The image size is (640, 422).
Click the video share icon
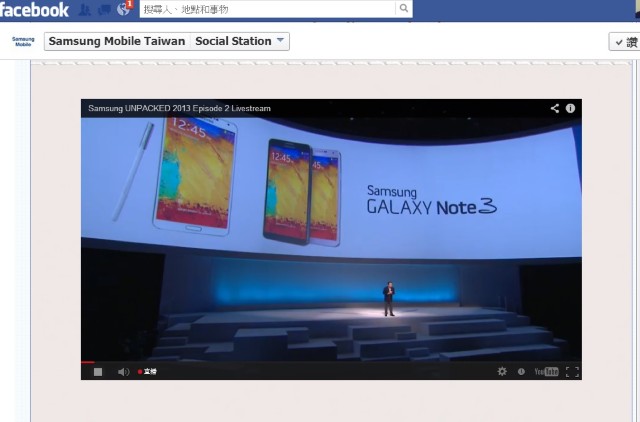[554, 108]
